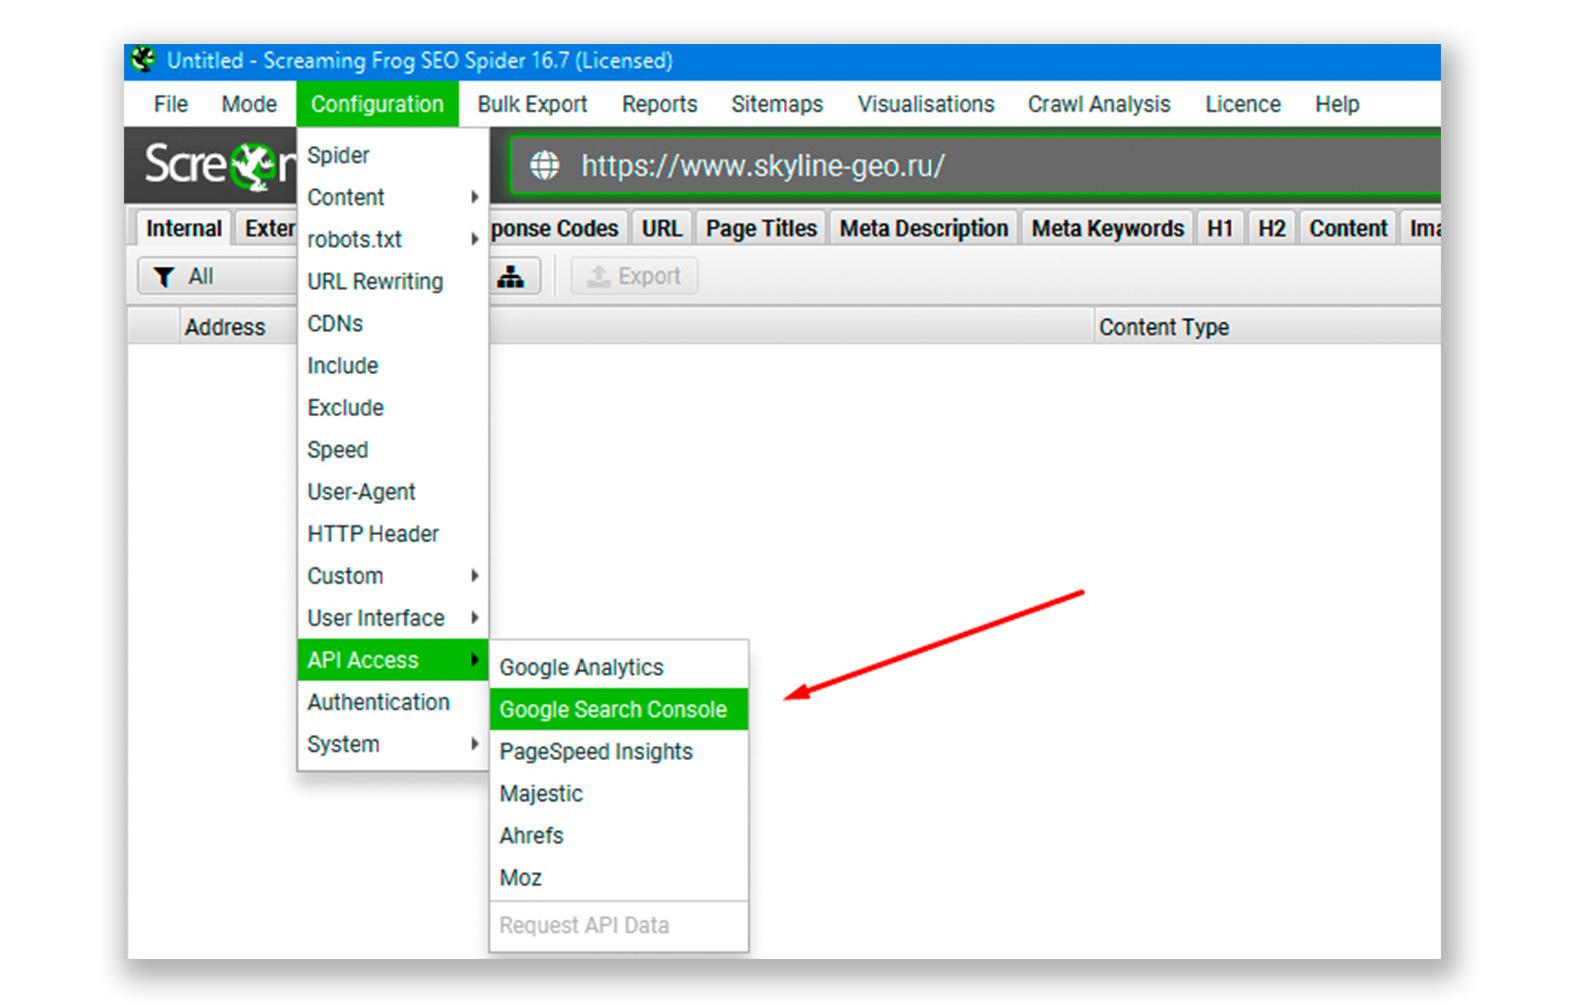1571x1005 pixels.
Task: Switch to the H1 tab
Action: click(1220, 228)
